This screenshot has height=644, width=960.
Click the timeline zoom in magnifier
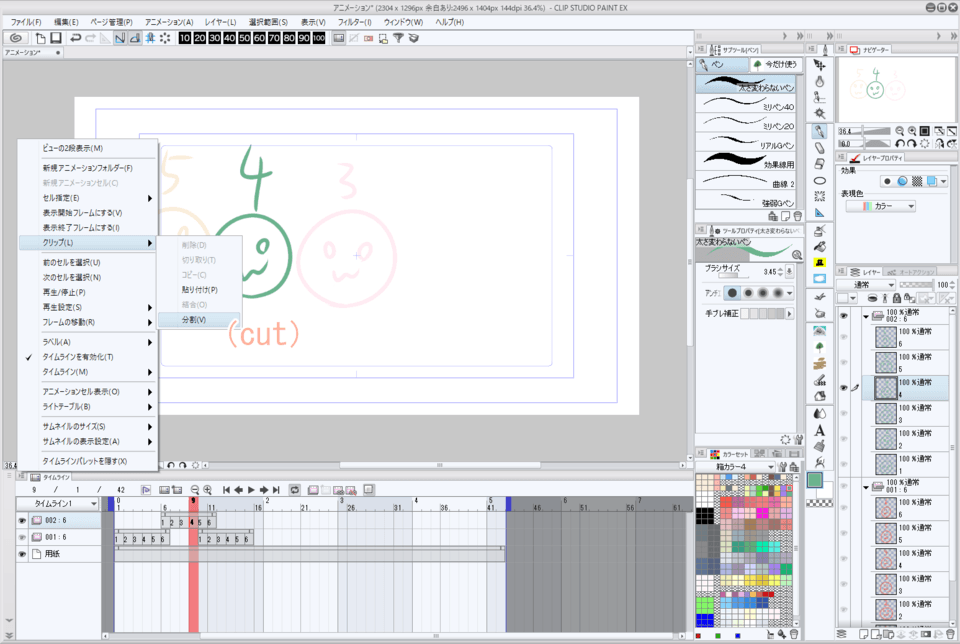pyautogui.click(x=208, y=490)
